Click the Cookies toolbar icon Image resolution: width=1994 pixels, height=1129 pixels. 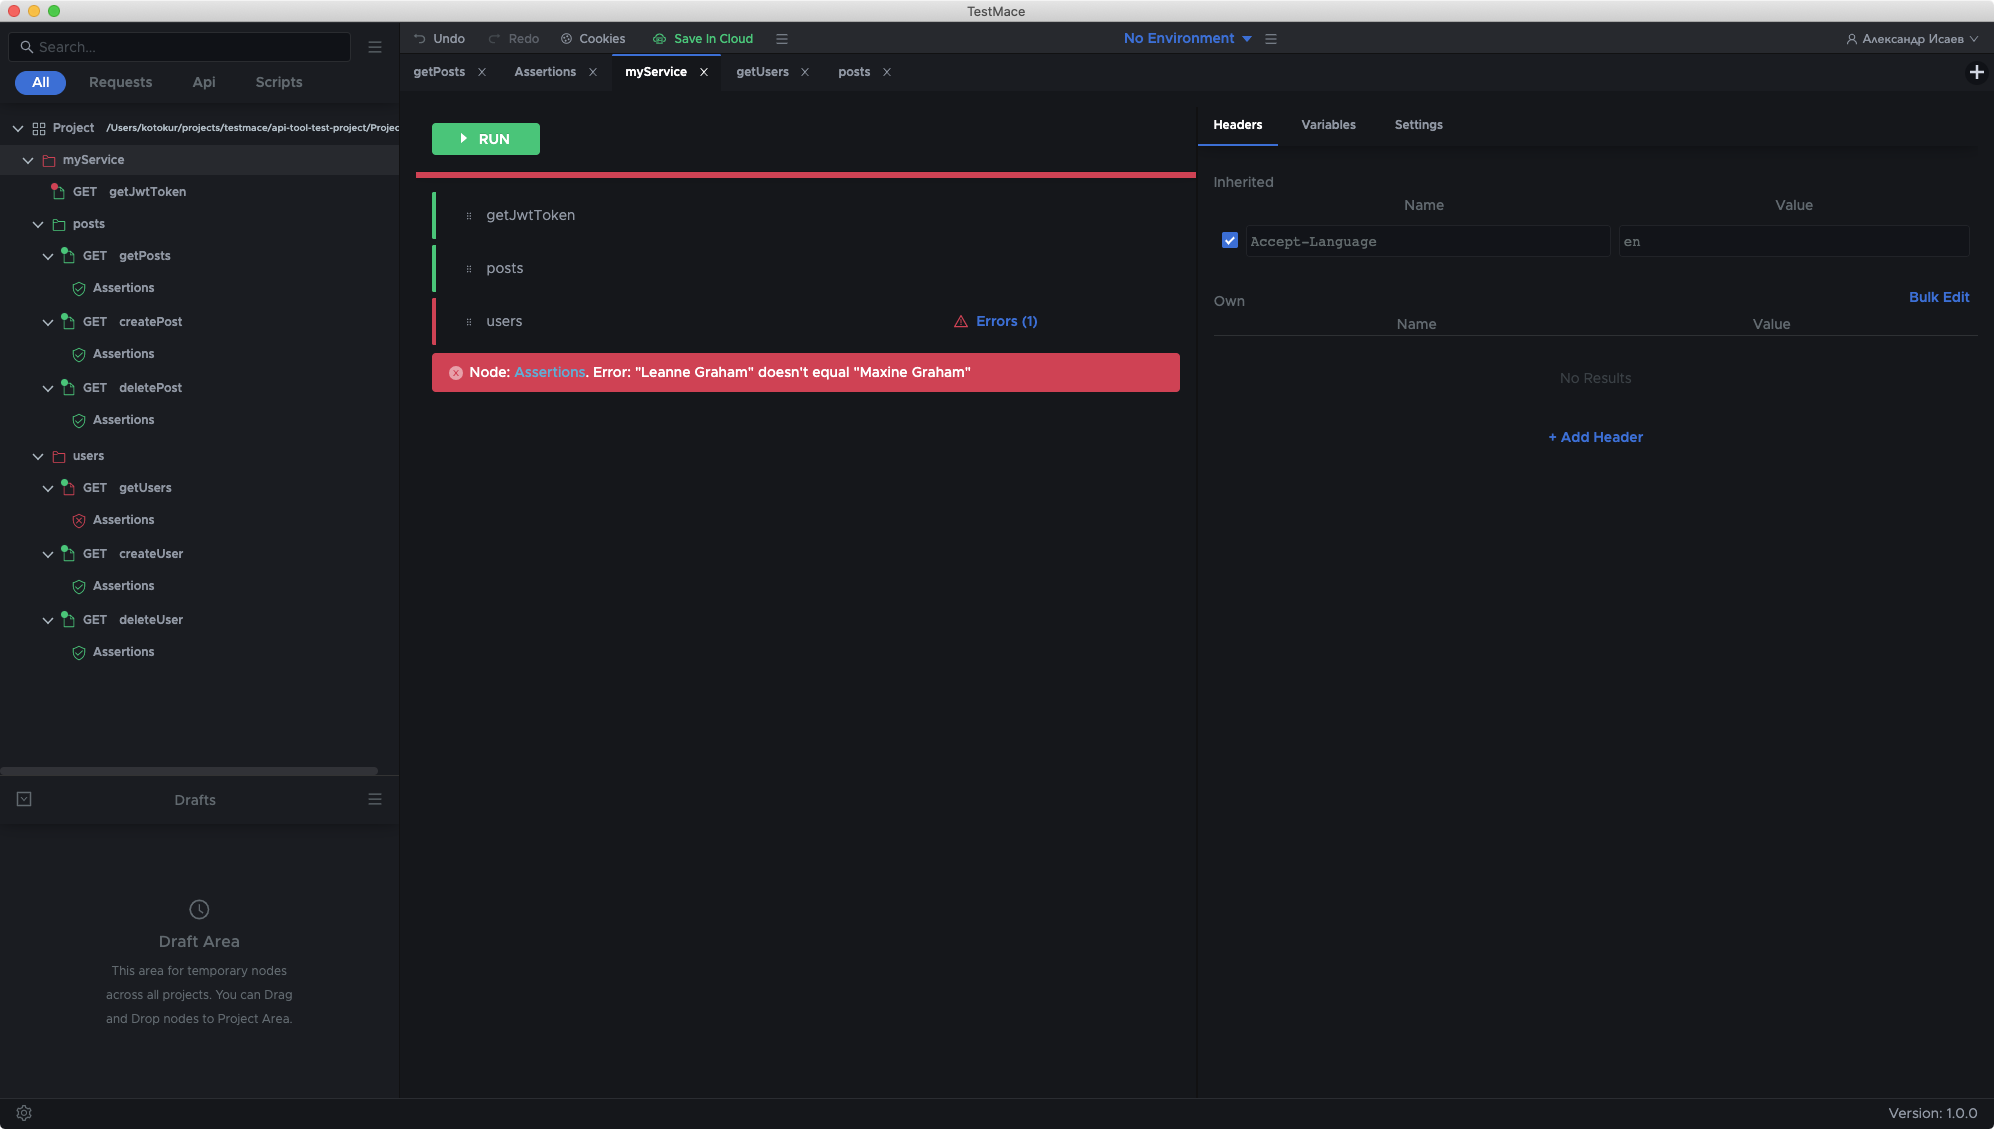pos(566,39)
